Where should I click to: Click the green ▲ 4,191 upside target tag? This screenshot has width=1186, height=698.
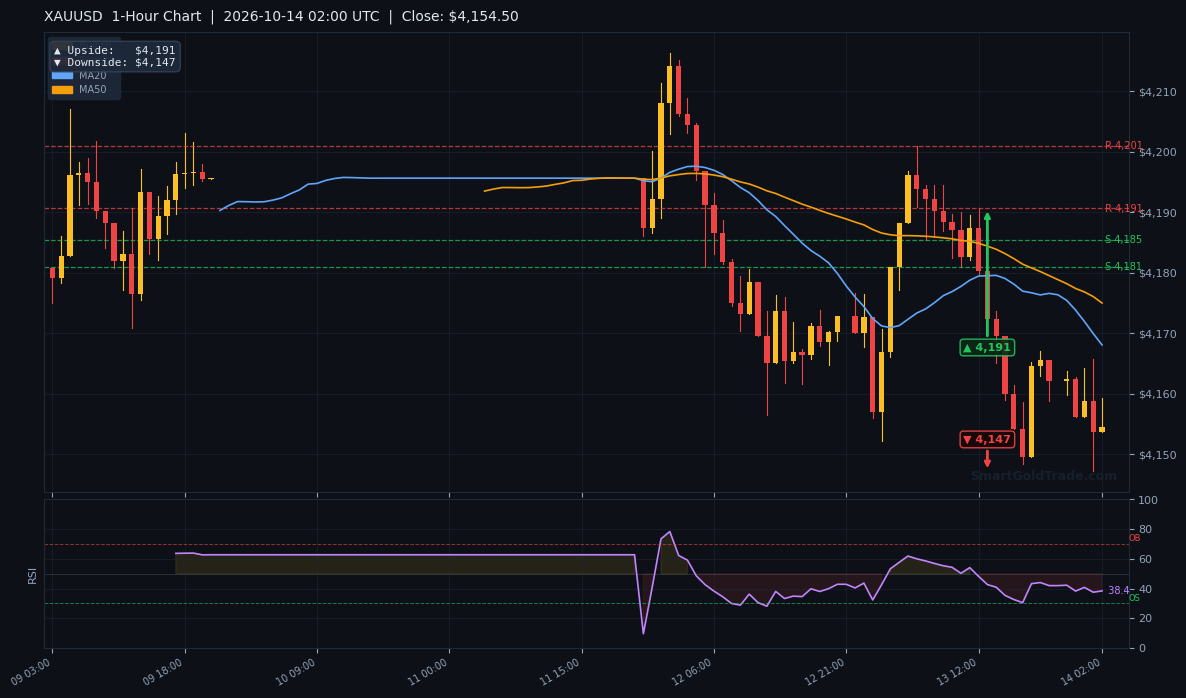(987, 348)
